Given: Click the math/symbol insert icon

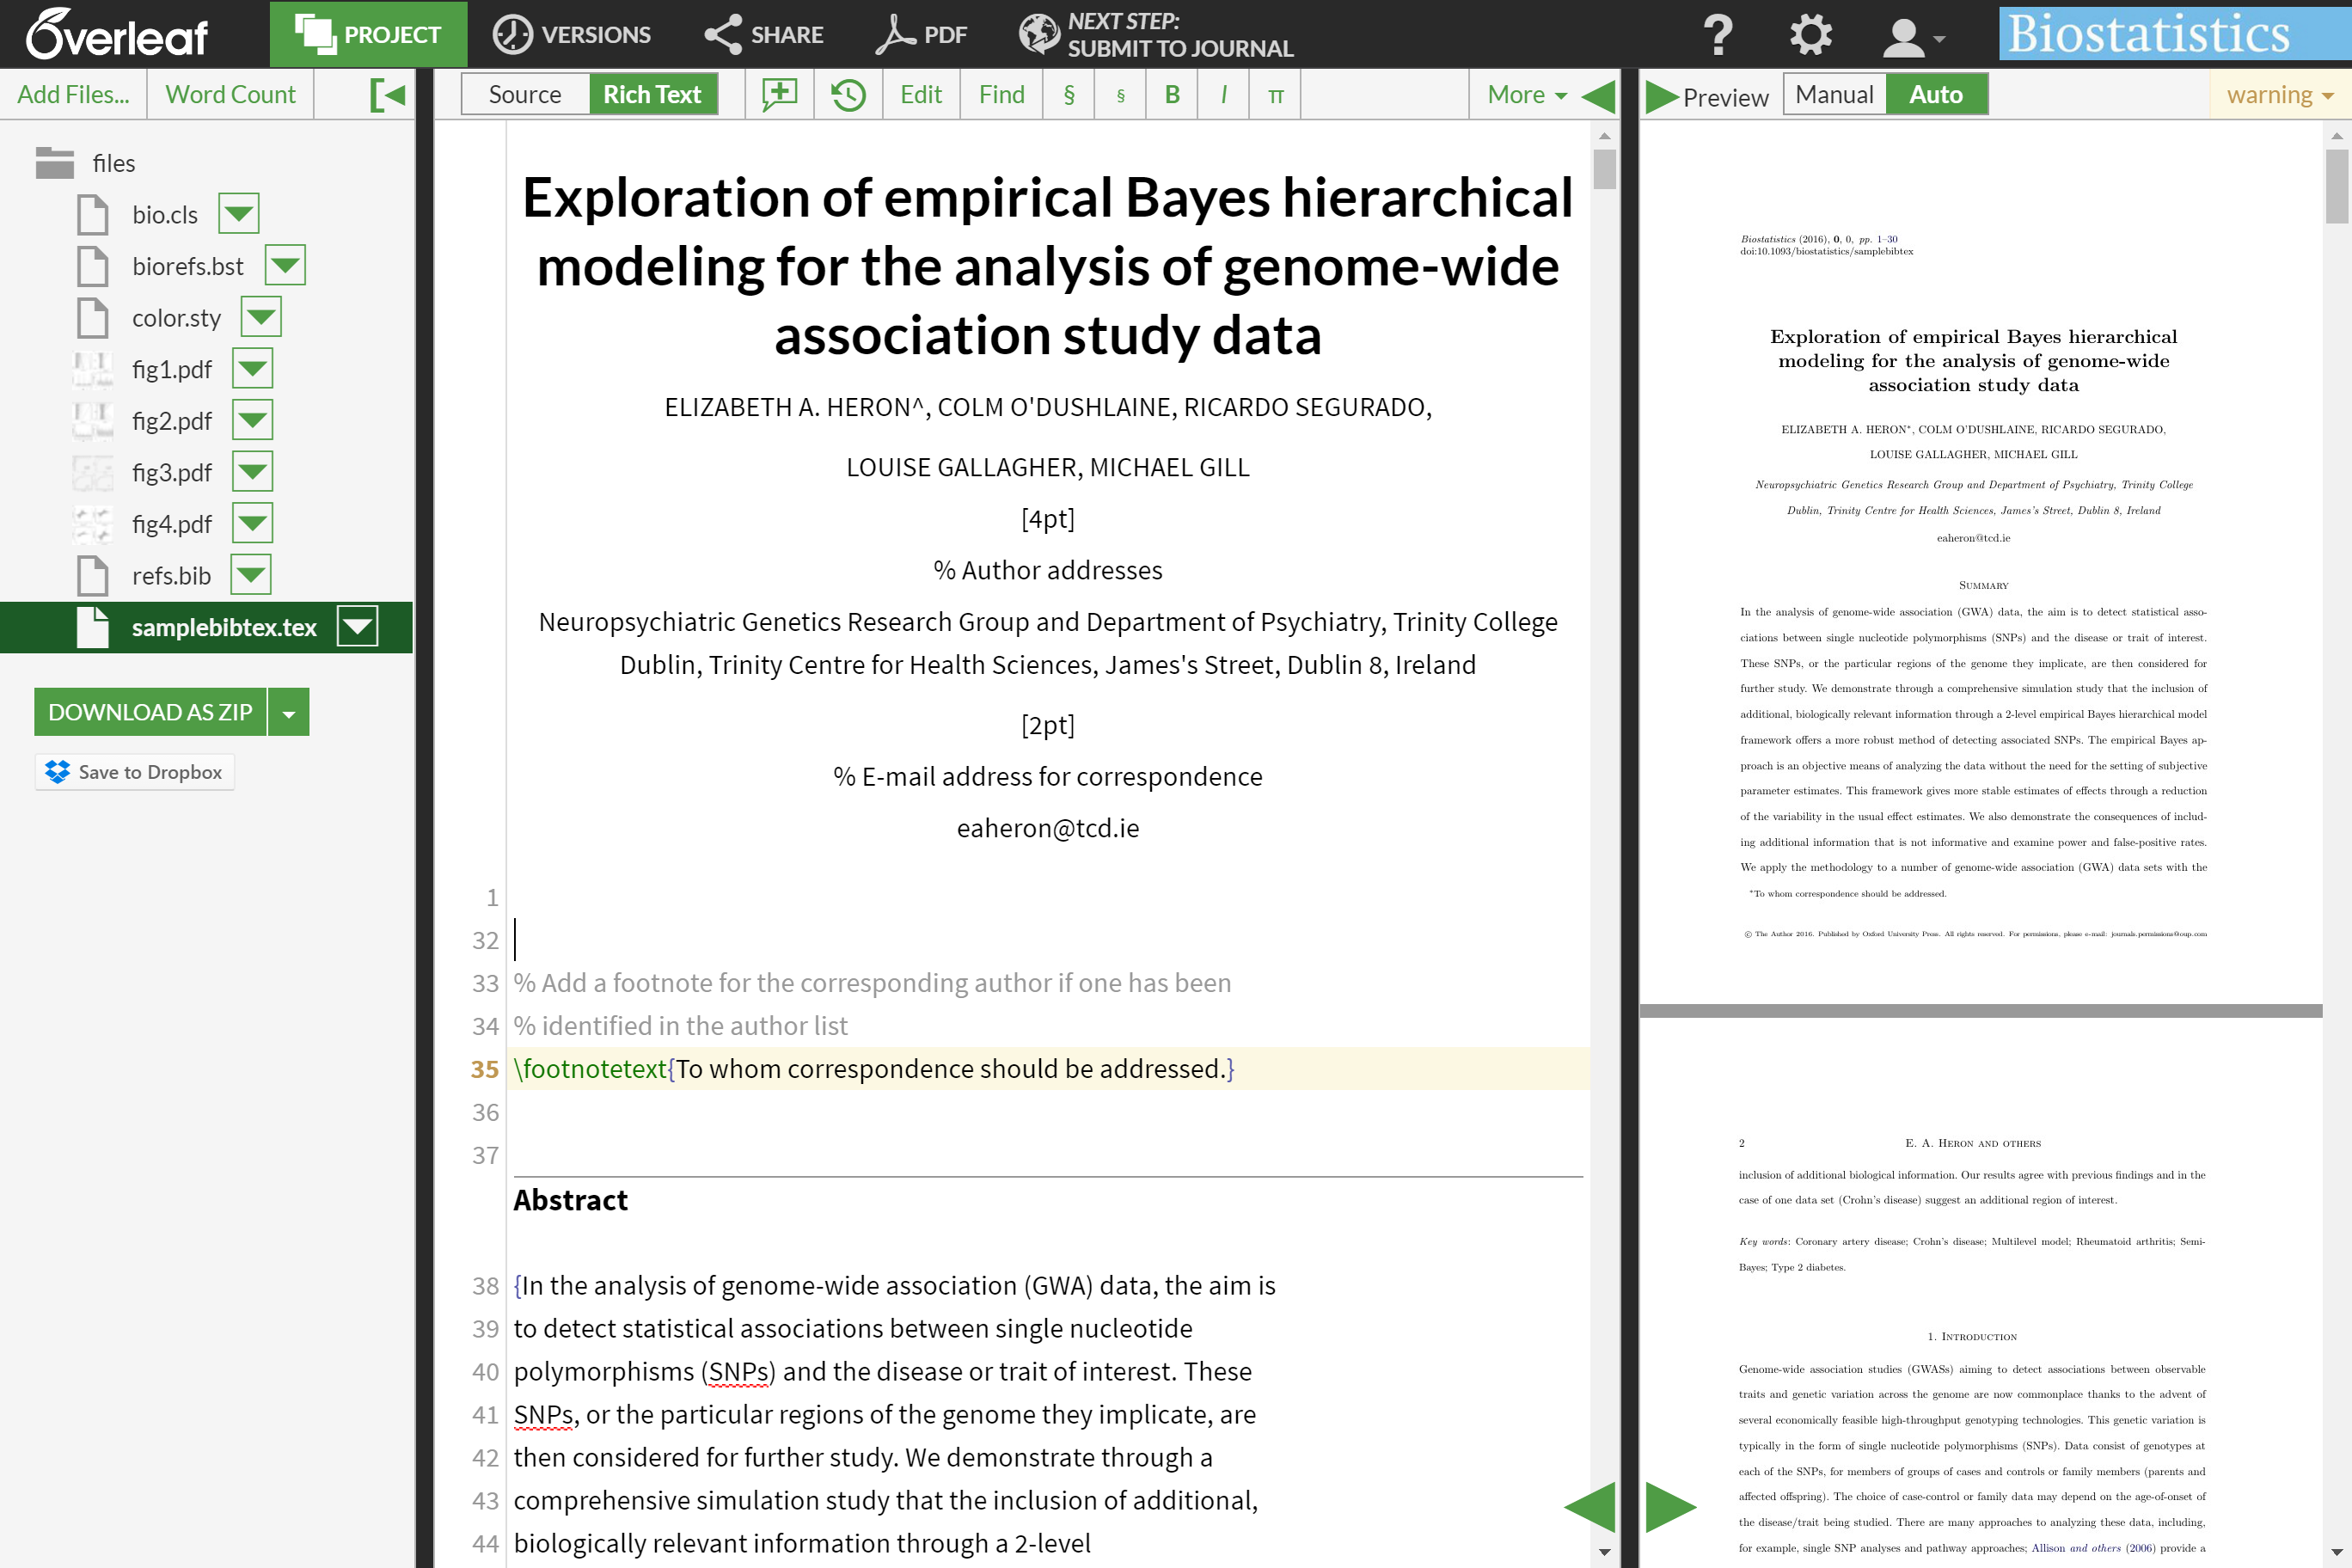Looking at the screenshot, I should 1276,96.
